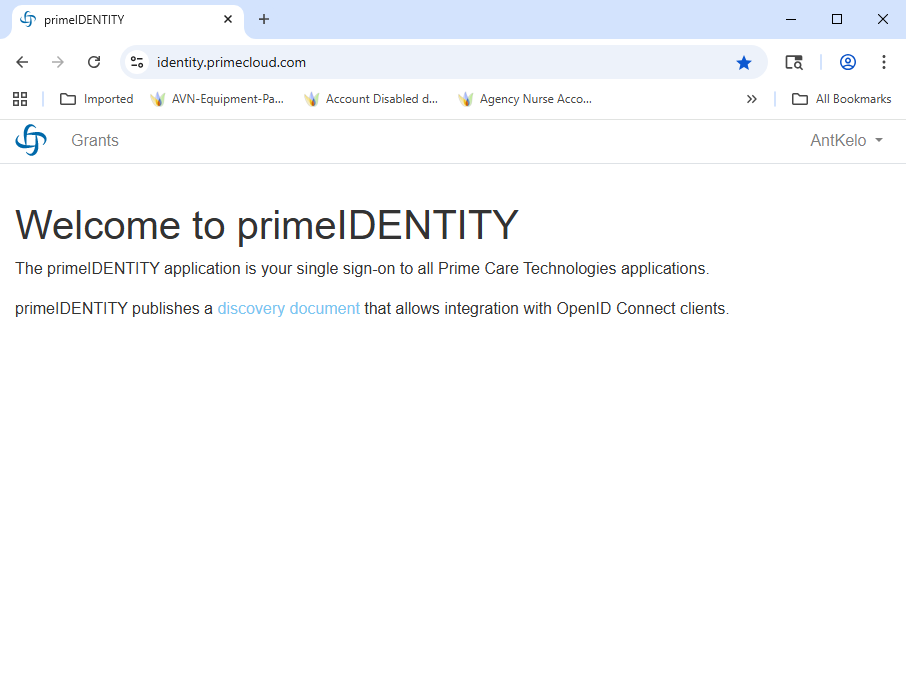Open AVN-Equipment-Pa... bookmark

(x=217, y=99)
